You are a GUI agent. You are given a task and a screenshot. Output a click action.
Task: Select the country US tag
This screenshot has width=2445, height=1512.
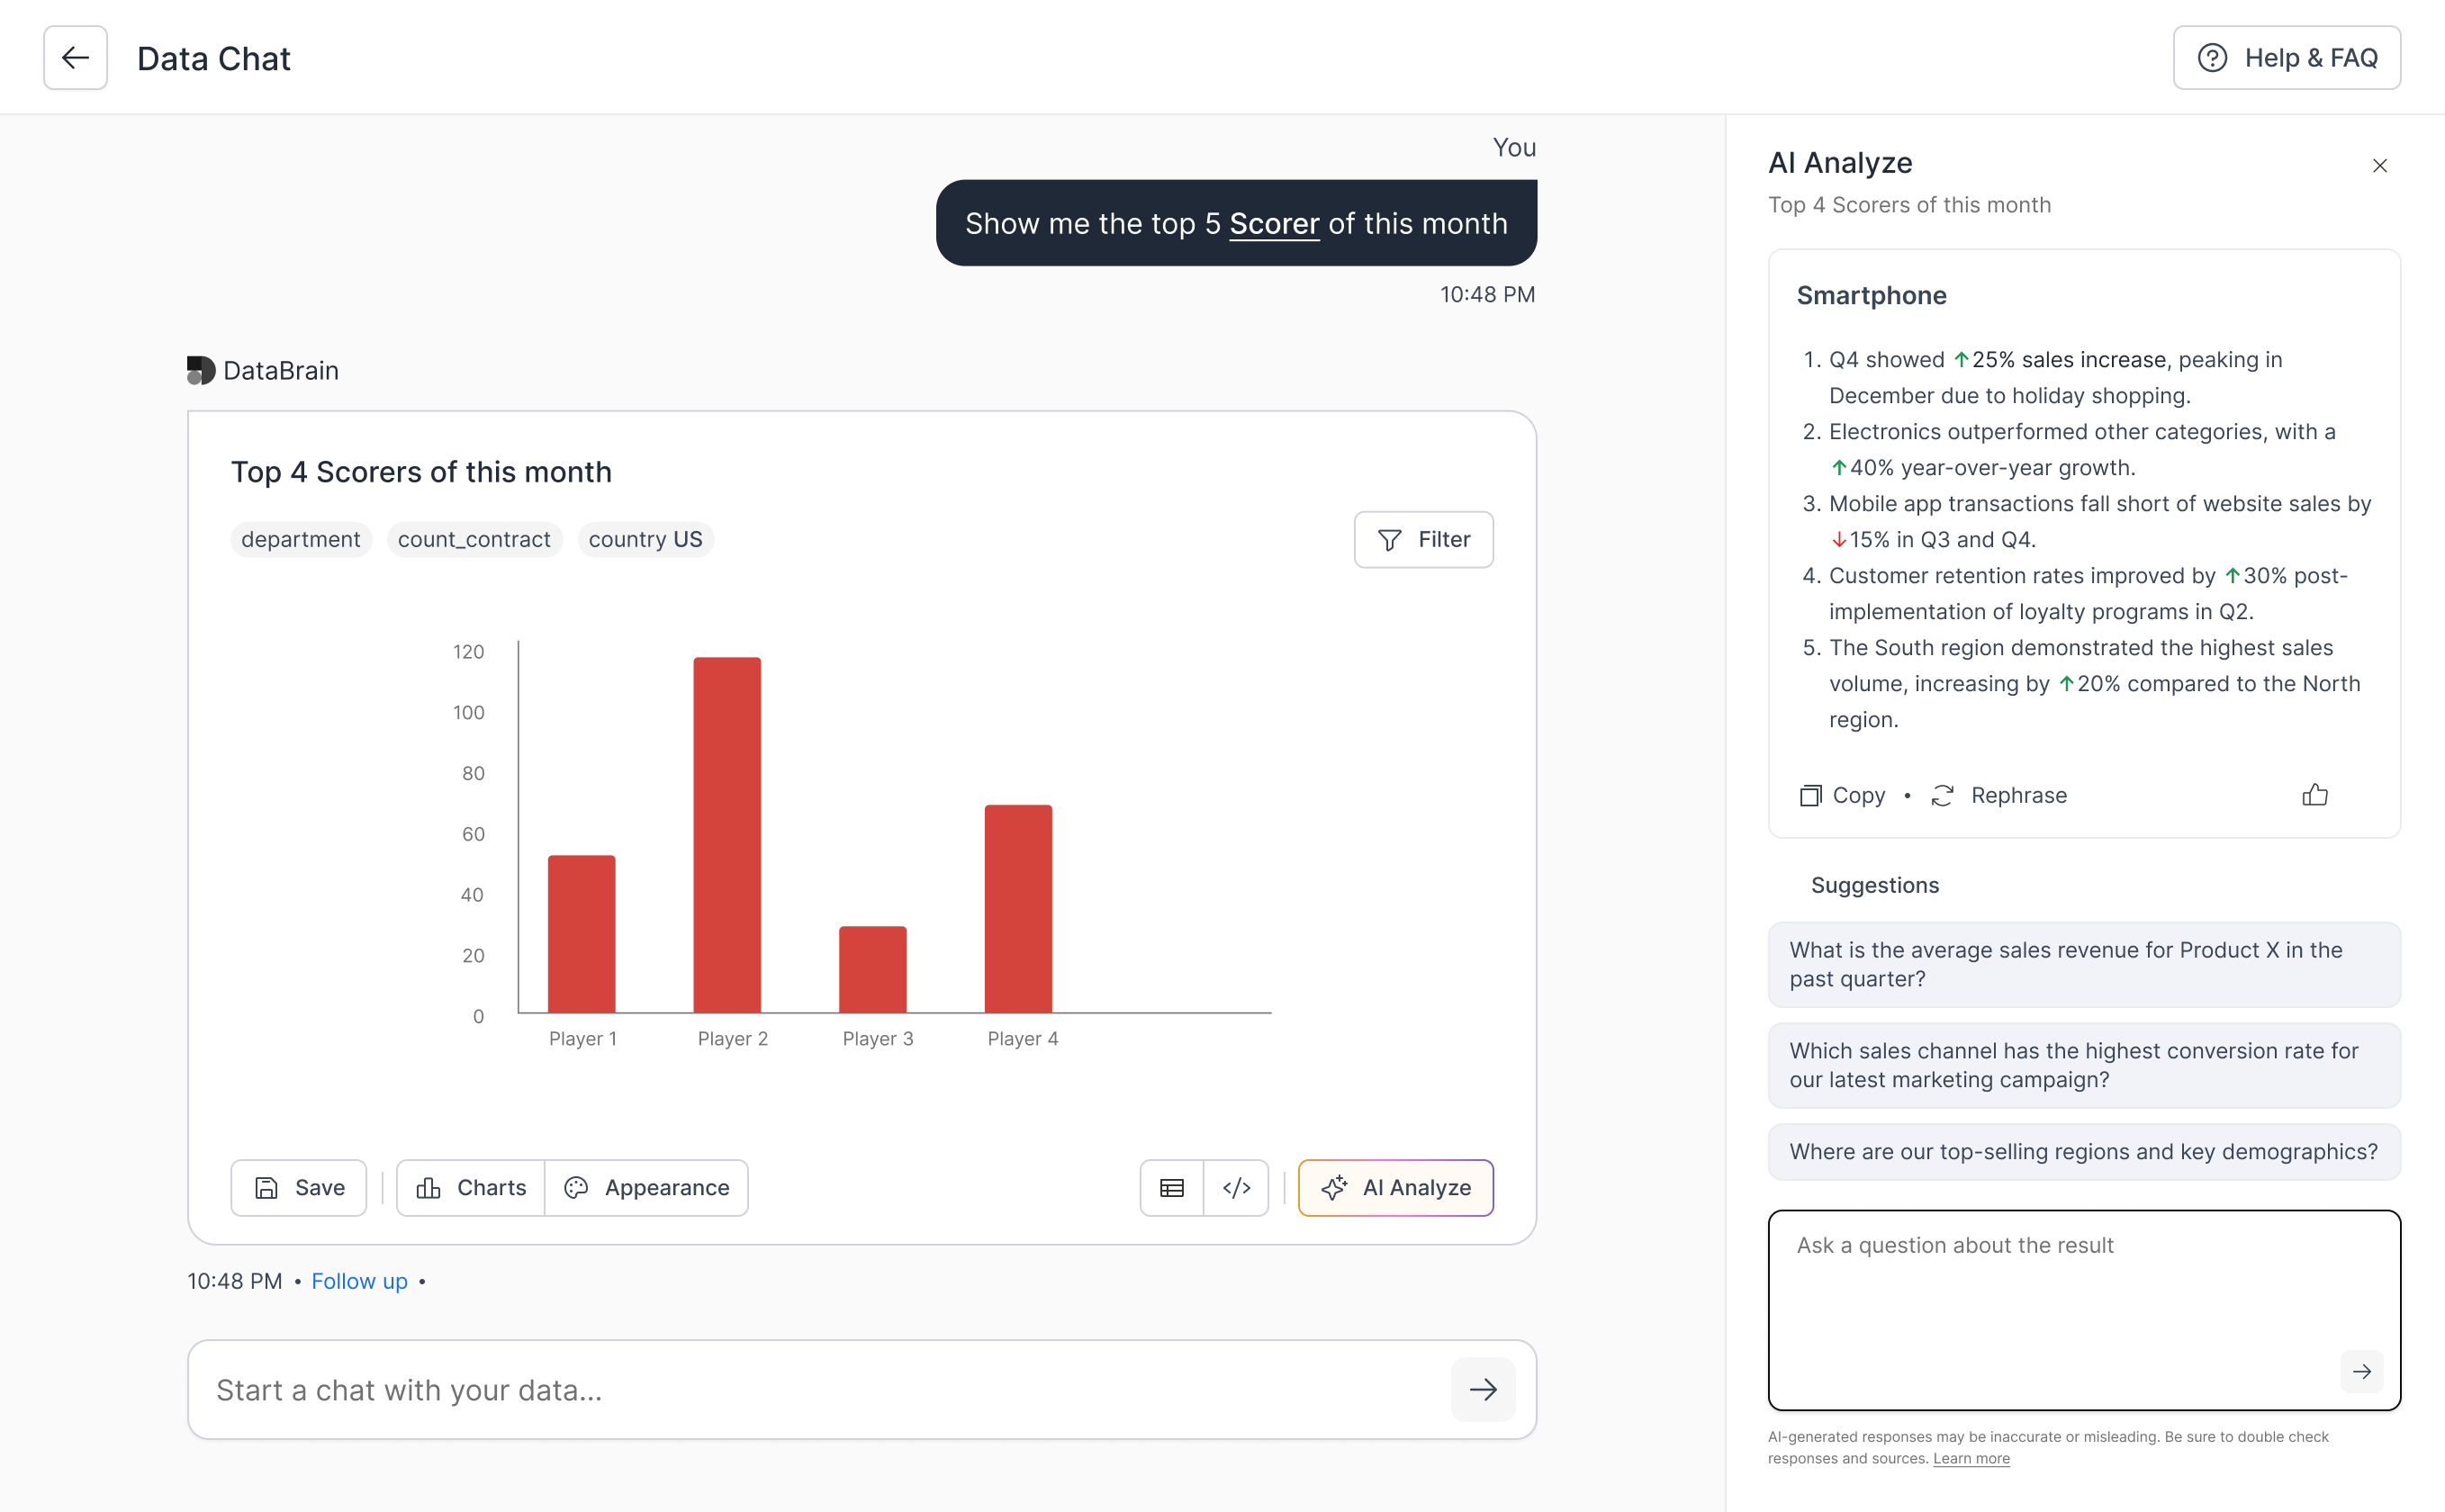click(x=645, y=540)
